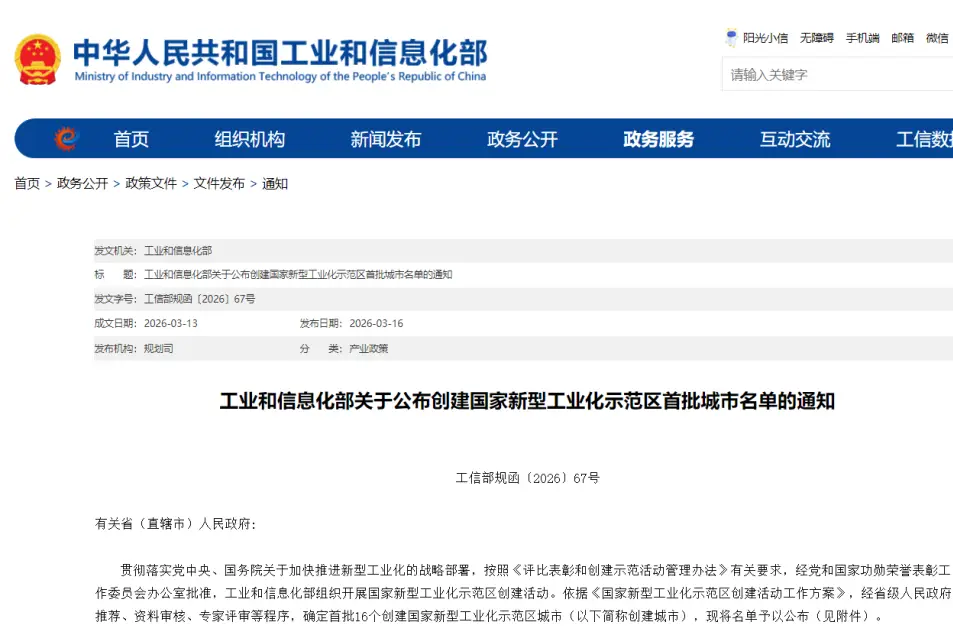
Task: Click the 阳光小信 mascot icon
Action: click(x=731, y=38)
